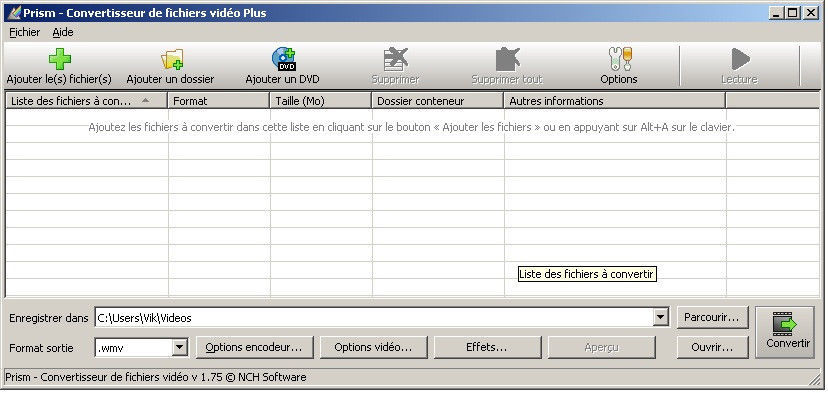This screenshot has width=828, height=393.
Task: Click the Parcourir... button
Action: [x=712, y=317]
